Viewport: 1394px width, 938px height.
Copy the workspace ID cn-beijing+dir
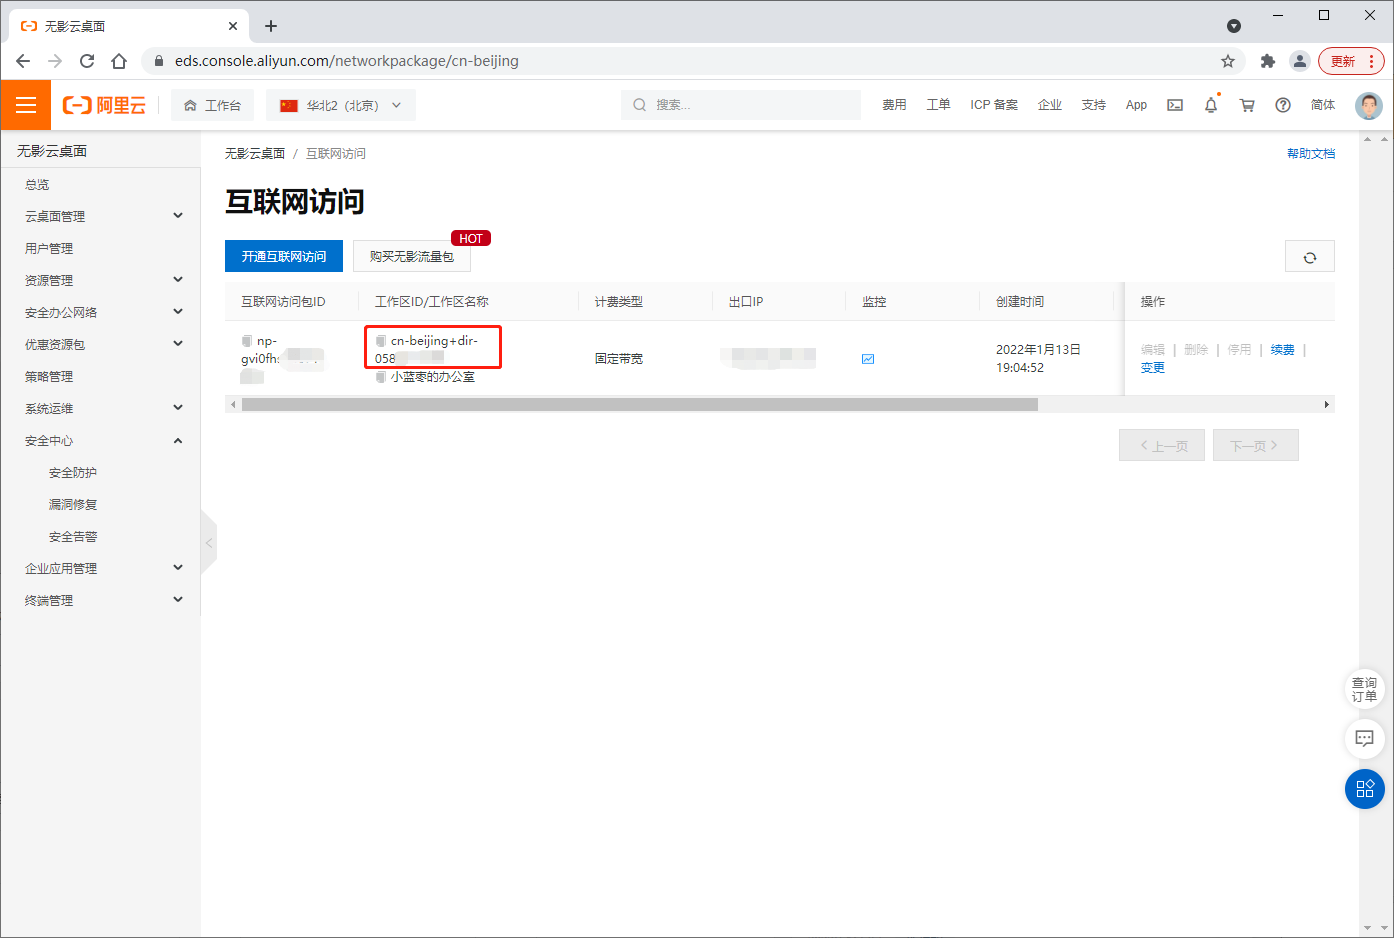pos(381,341)
